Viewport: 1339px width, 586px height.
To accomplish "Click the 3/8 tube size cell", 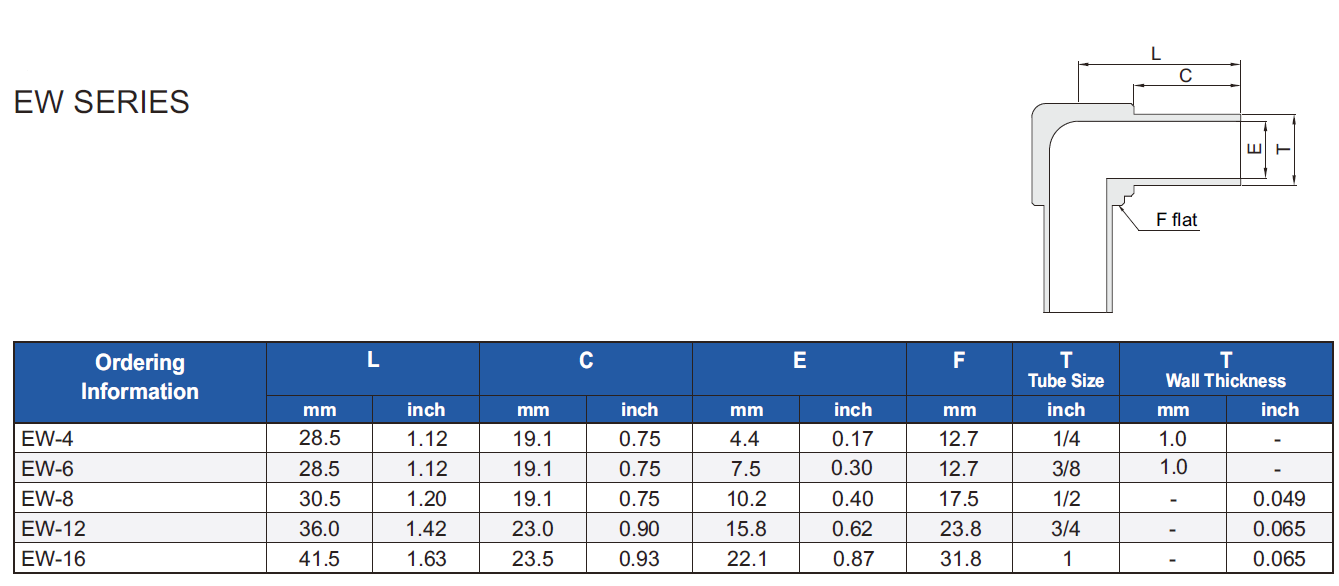I will (1066, 469).
